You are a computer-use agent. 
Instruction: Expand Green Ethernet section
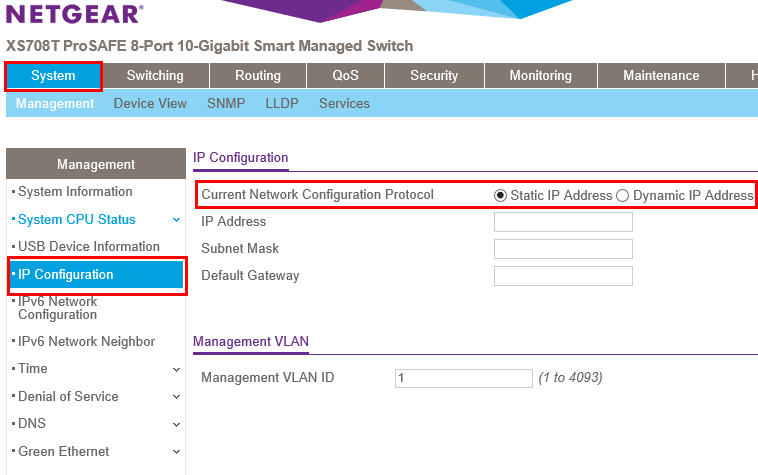pos(176,452)
